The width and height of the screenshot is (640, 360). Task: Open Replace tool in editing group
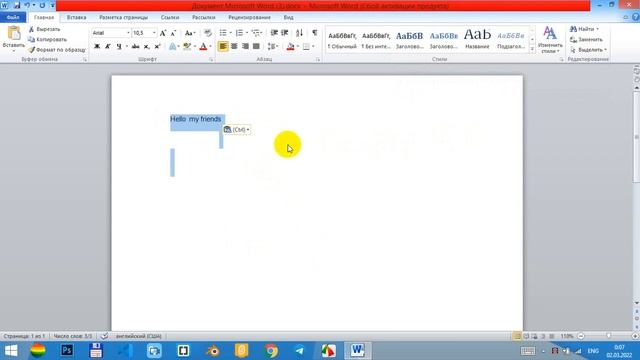(x=586, y=40)
